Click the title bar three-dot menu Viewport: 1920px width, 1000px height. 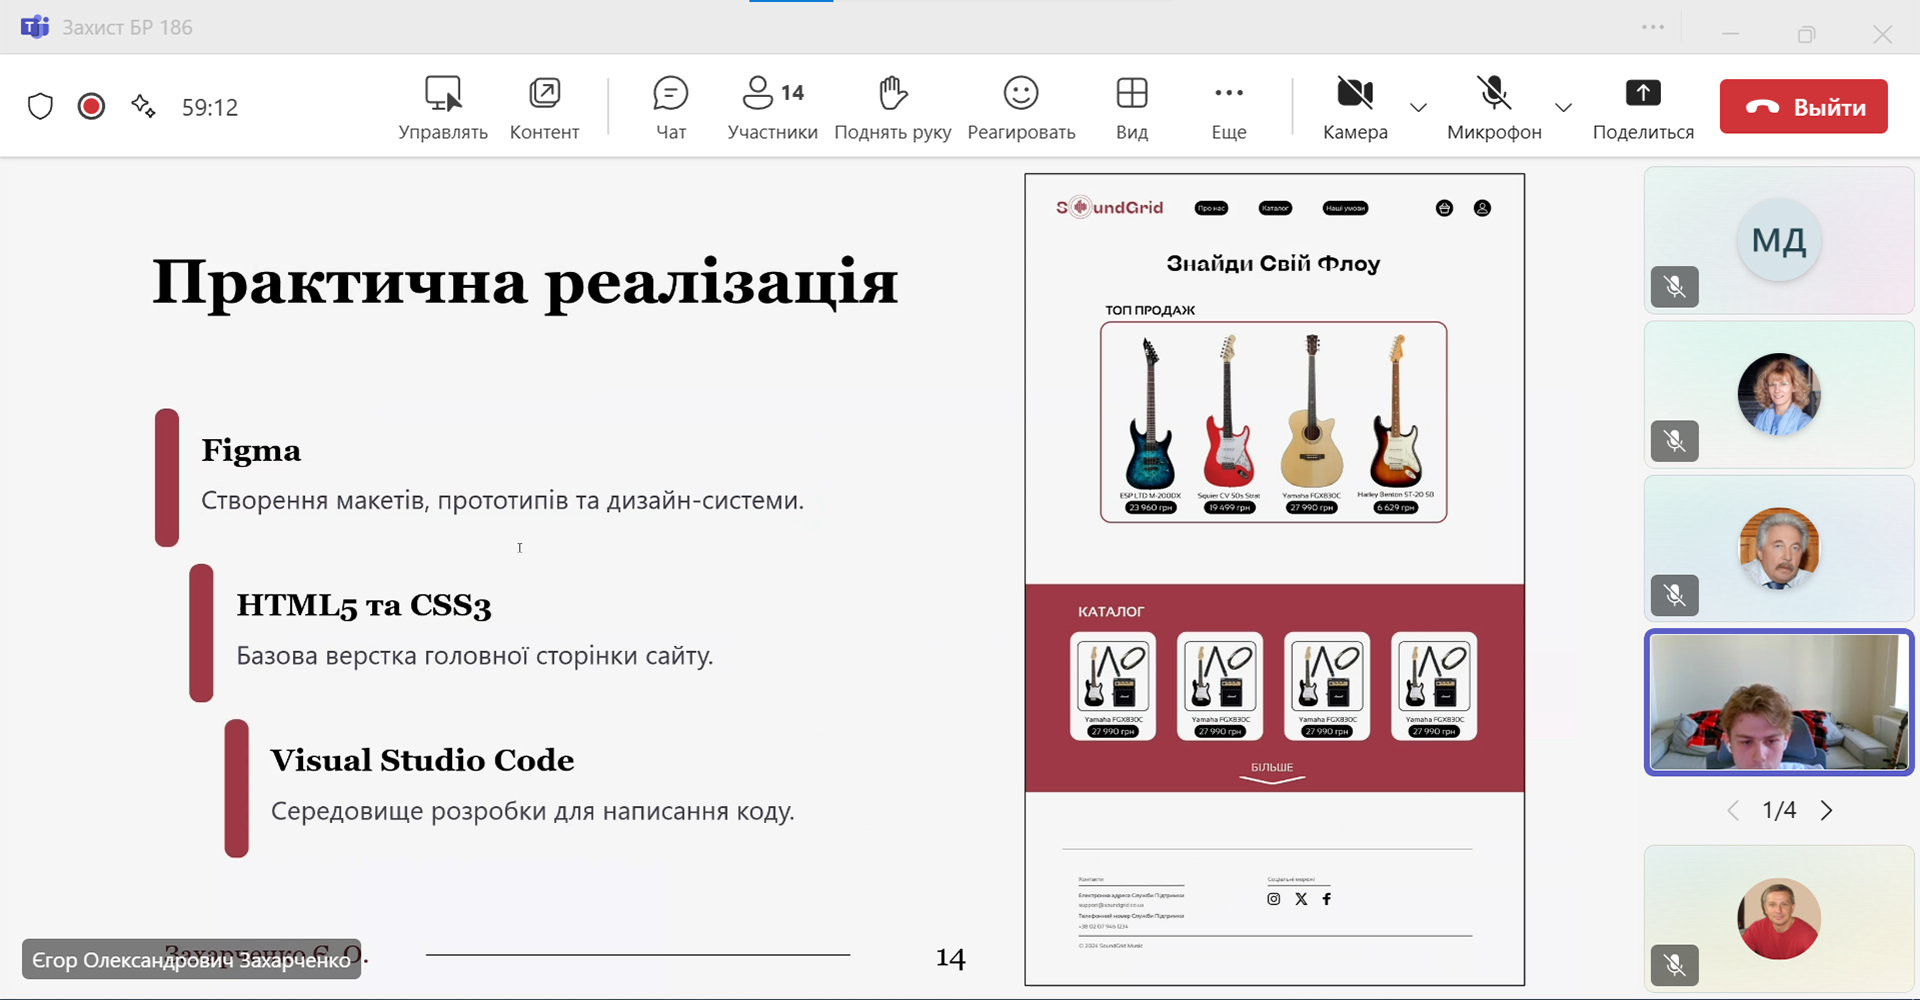pos(1653,28)
